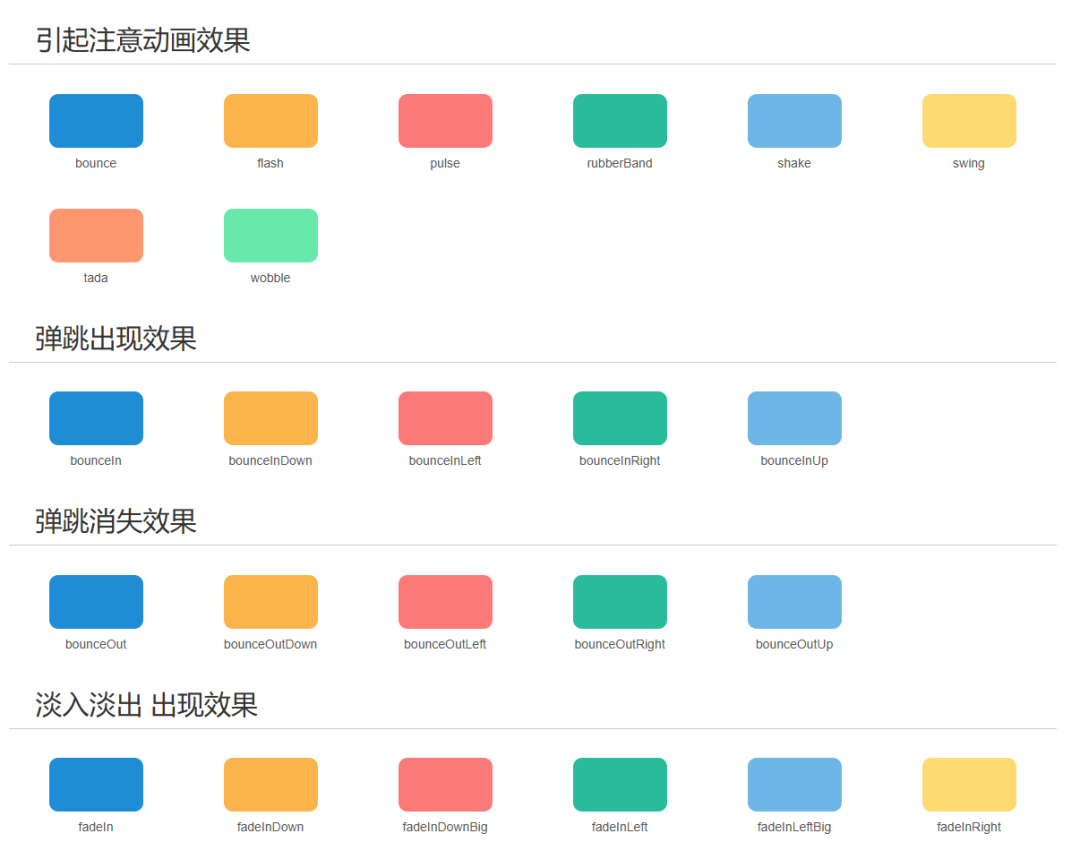This screenshot has height=842, width=1080.
Task: Click the bounce animation swatch
Action: tap(96, 119)
